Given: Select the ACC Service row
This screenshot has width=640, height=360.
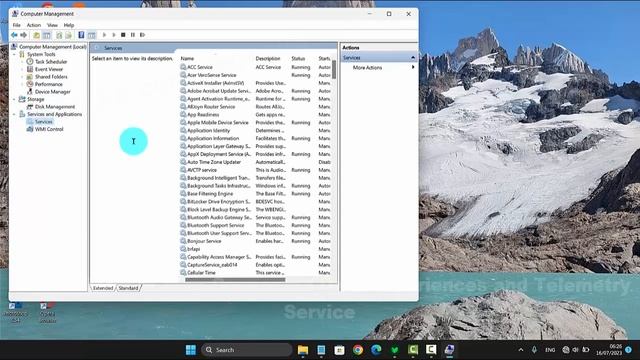Looking at the screenshot, I should click(x=255, y=67).
